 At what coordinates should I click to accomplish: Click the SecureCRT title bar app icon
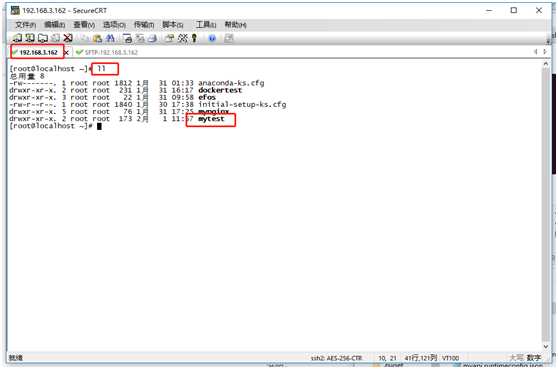click(15, 10)
